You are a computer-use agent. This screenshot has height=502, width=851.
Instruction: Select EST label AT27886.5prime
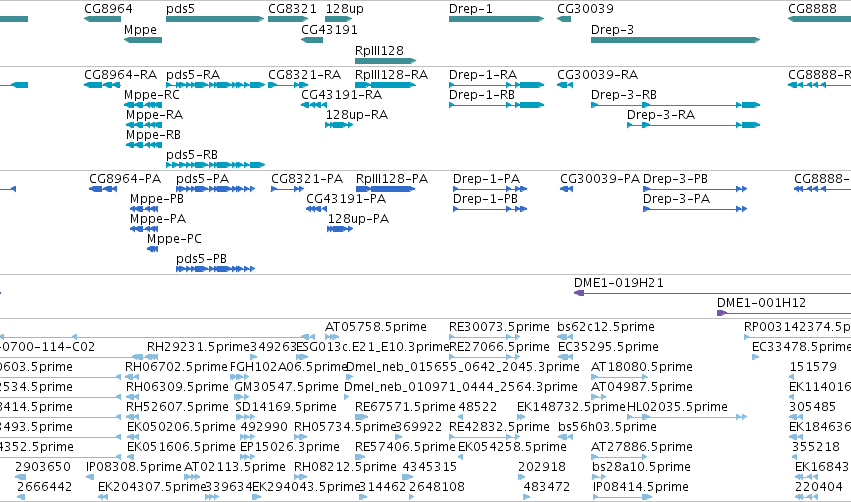point(642,448)
